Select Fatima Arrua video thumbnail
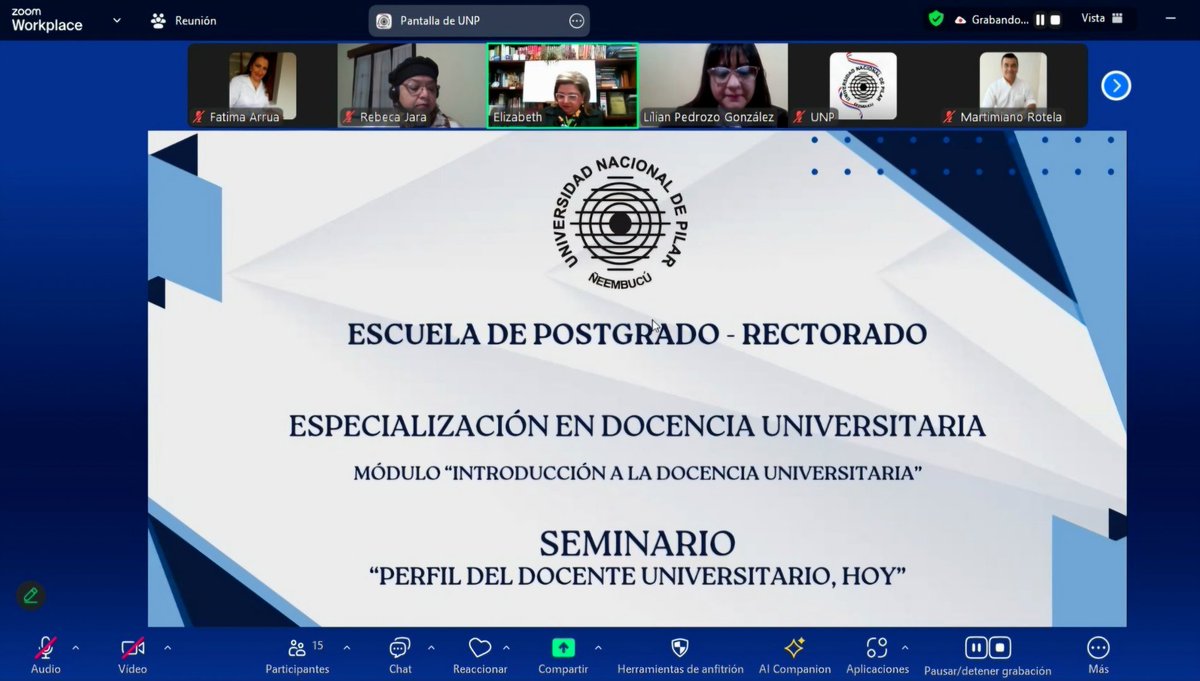 click(262, 86)
